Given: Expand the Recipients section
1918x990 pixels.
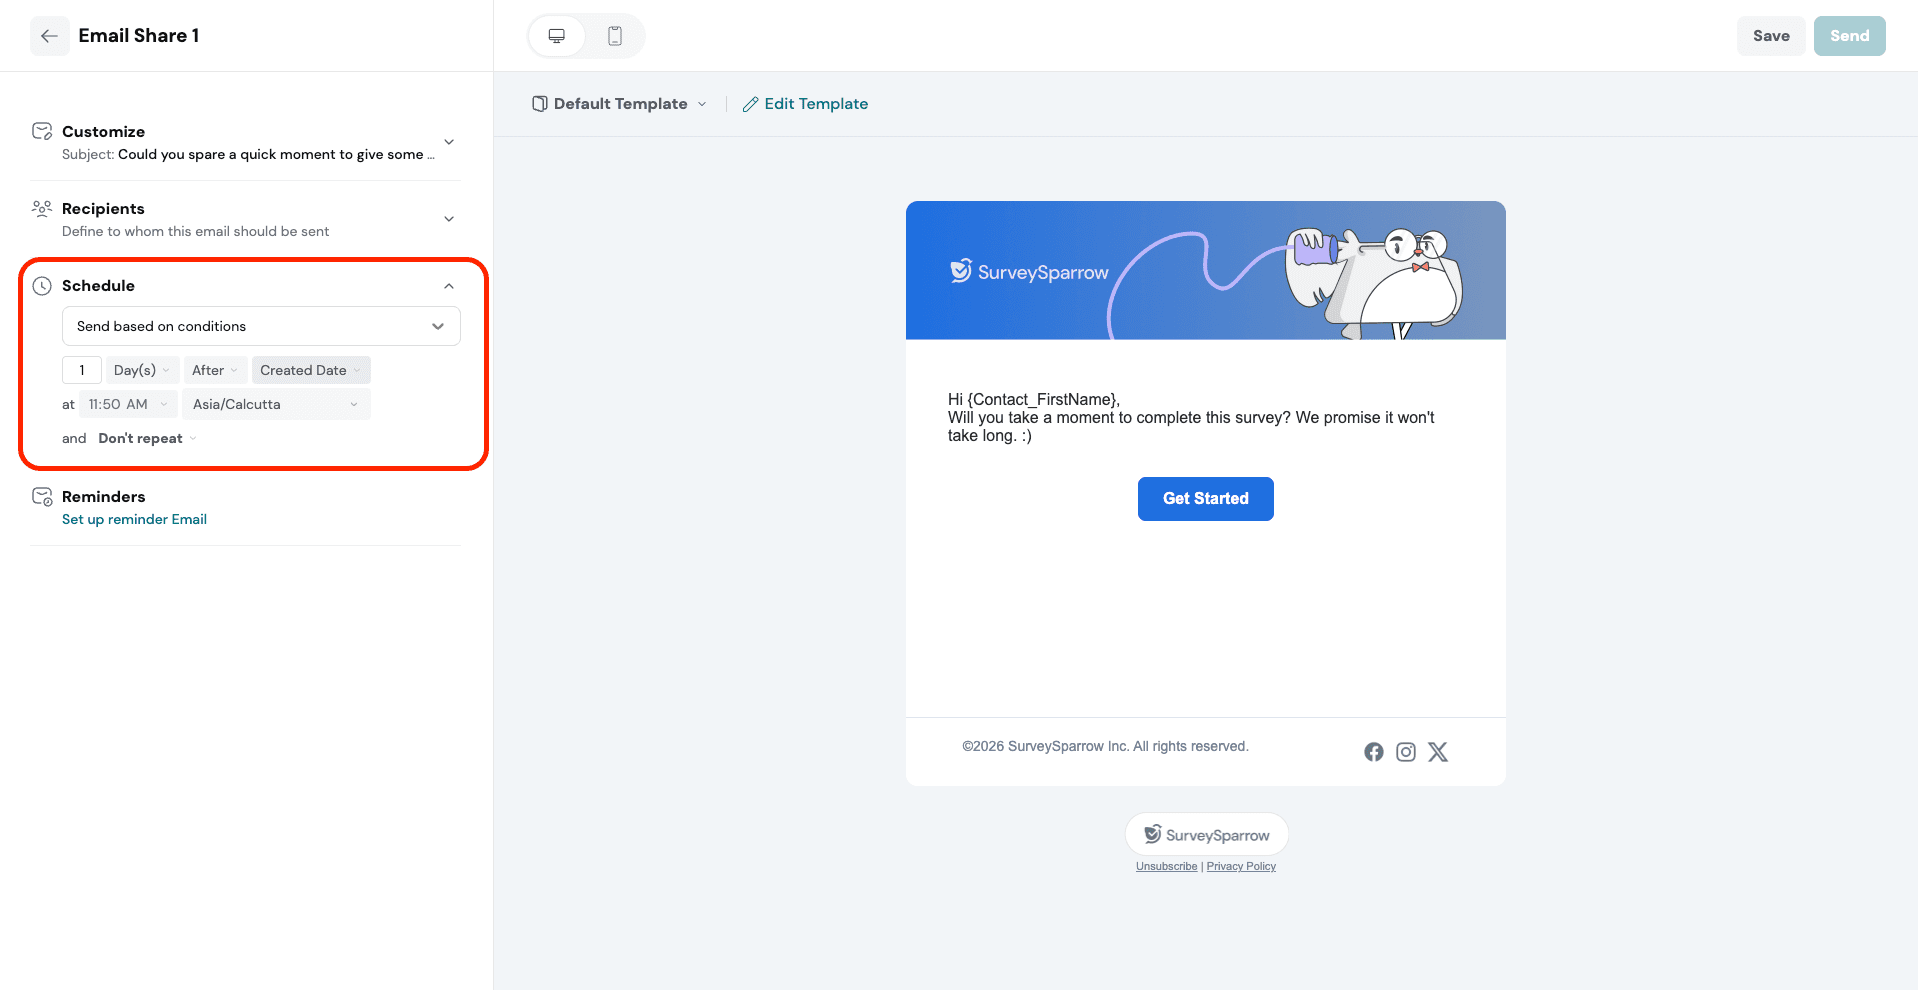Looking at the screenshot, I should pos(449,219).
